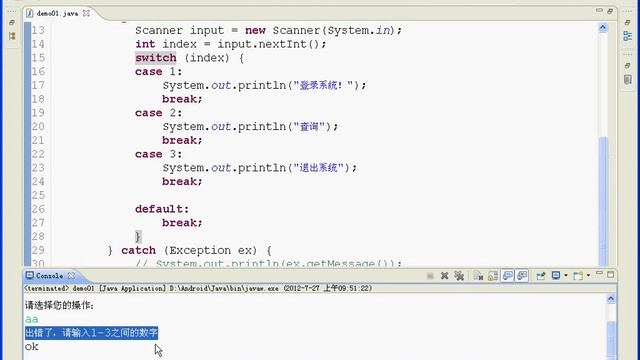Click the 'aa' input text in Console
The width and height of the screenshot is (640, 360).
[31, 319]
